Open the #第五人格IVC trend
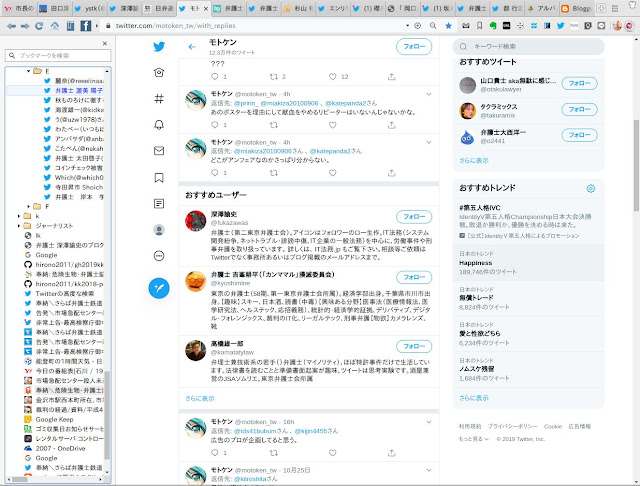 (x=529, y=222)
